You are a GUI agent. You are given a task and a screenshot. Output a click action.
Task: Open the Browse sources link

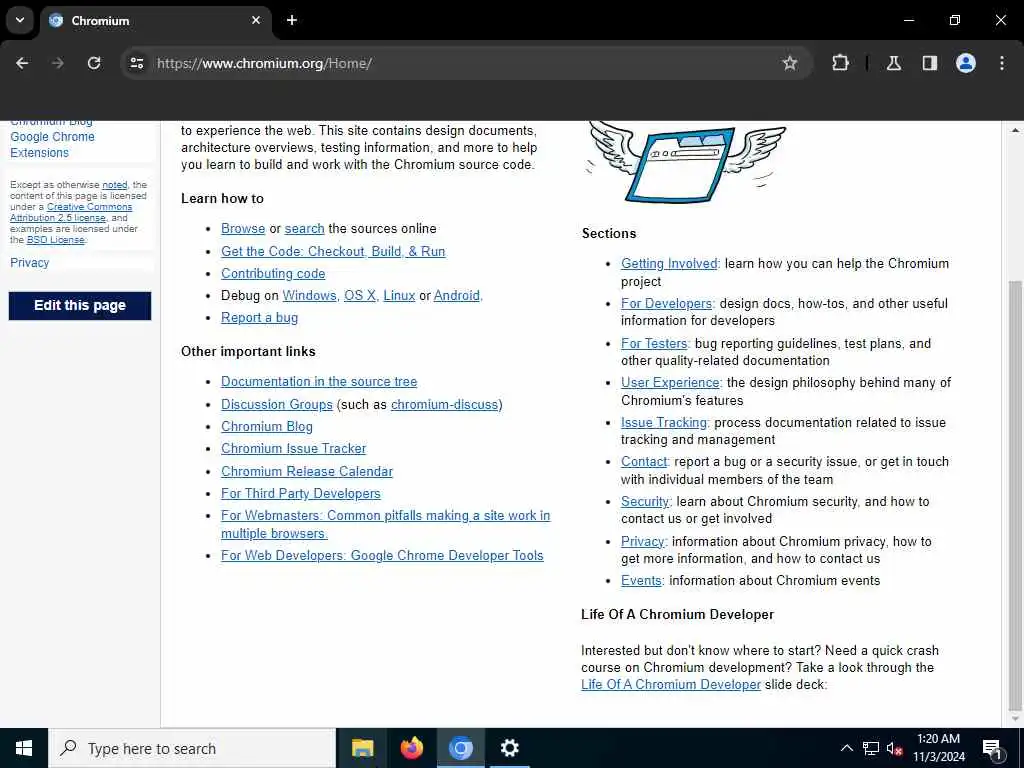243,229
